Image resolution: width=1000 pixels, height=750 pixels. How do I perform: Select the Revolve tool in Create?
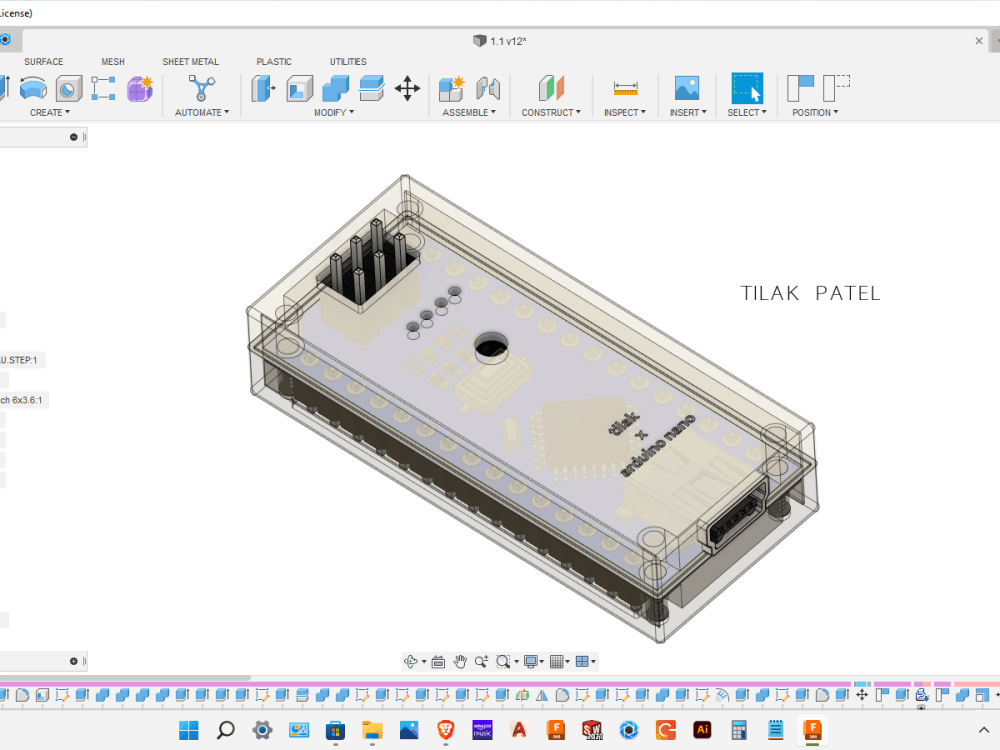click(x=33, y=88)
